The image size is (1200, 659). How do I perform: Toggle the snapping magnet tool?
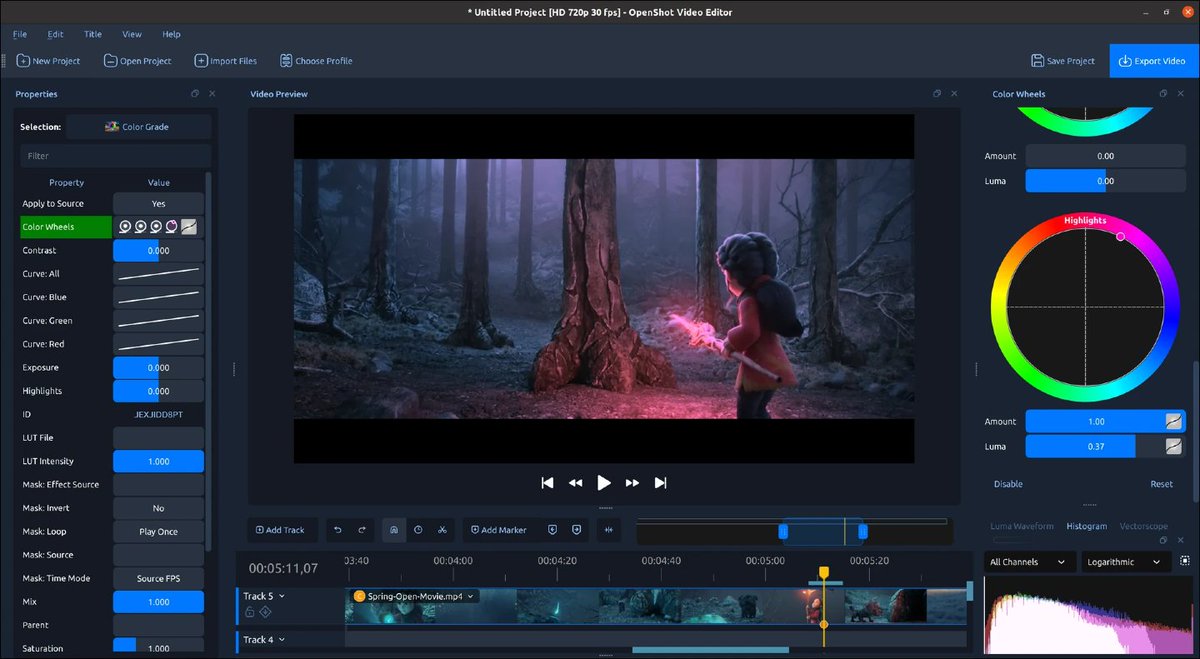(x=394, y=530)
